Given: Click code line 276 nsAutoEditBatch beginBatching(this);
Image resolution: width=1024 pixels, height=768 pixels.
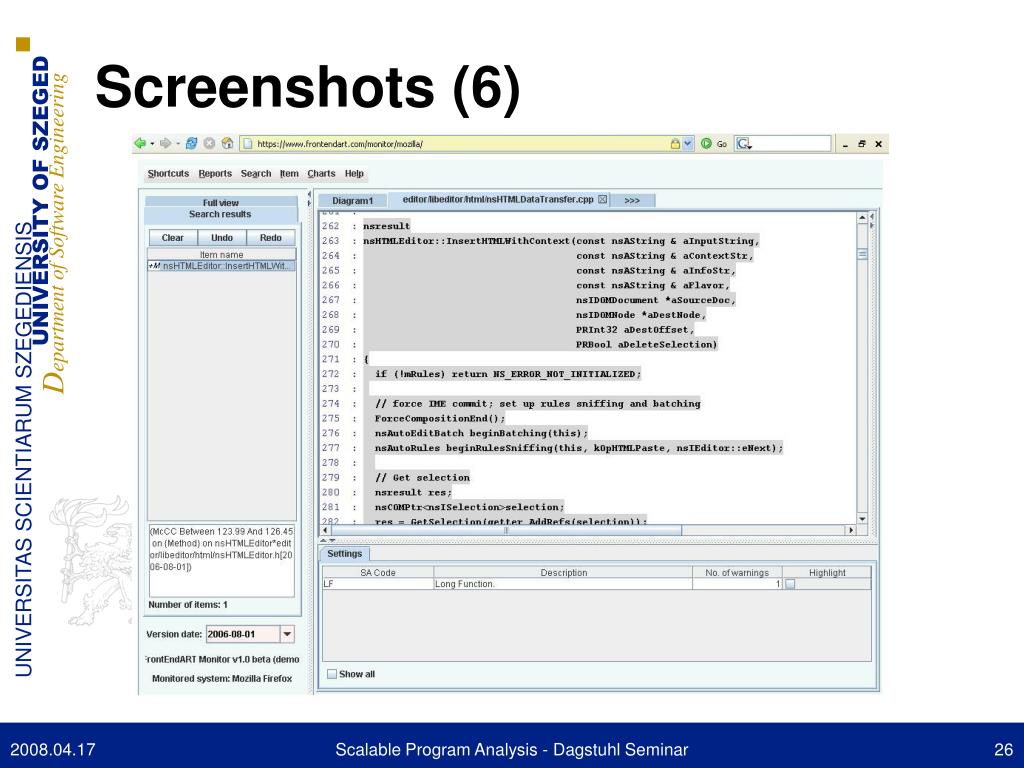Looking at the screenshot, I should tap(481, 433).
